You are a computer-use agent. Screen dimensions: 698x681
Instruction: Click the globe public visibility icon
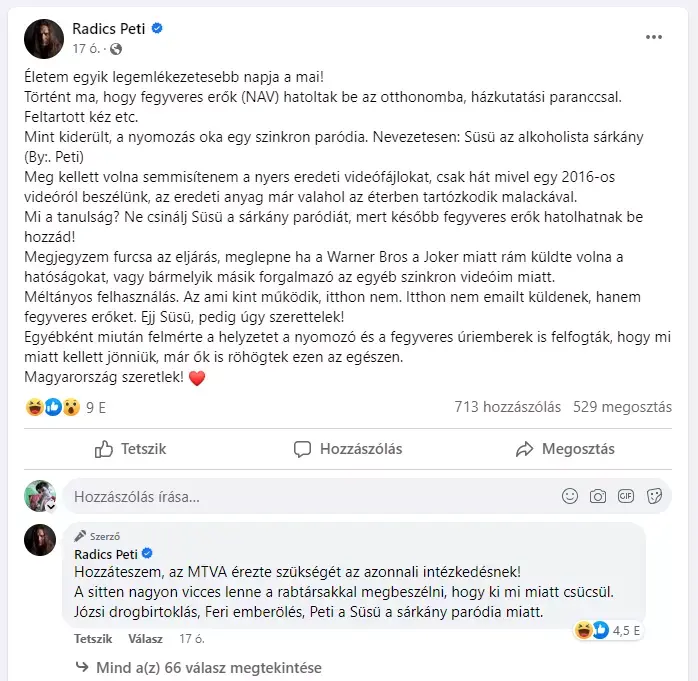[x=116, y=49]
